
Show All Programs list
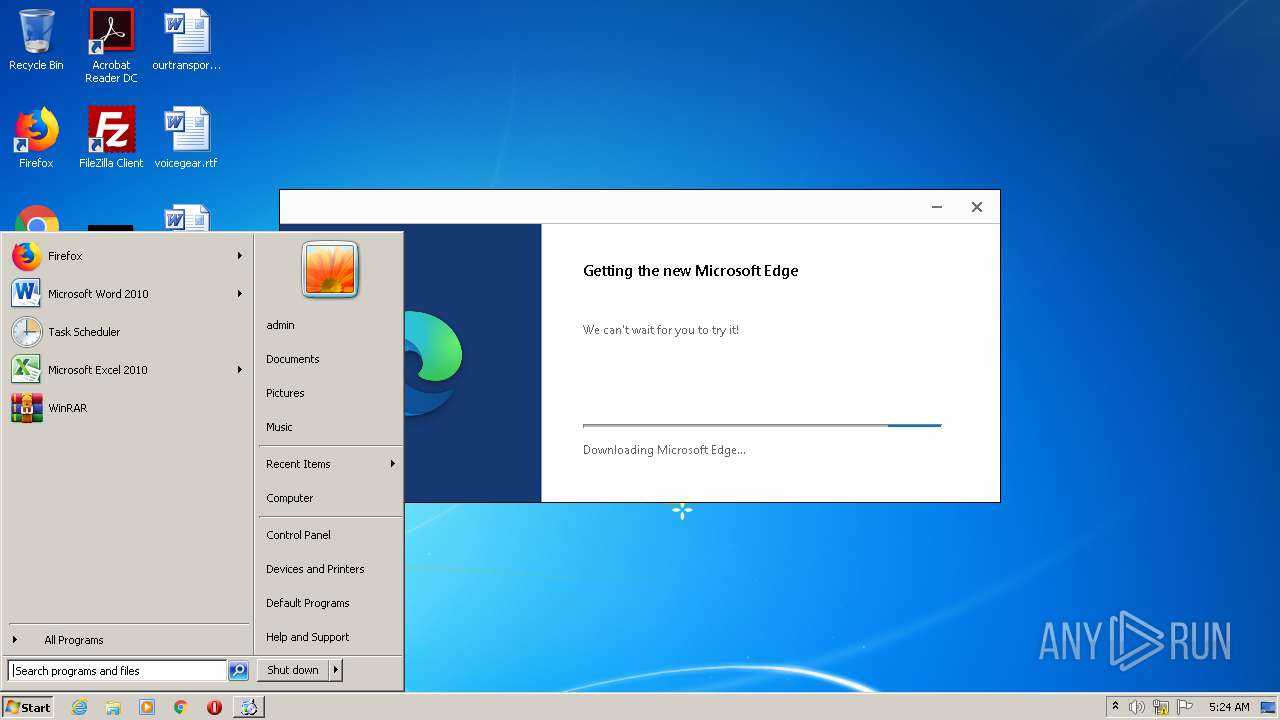127,640
